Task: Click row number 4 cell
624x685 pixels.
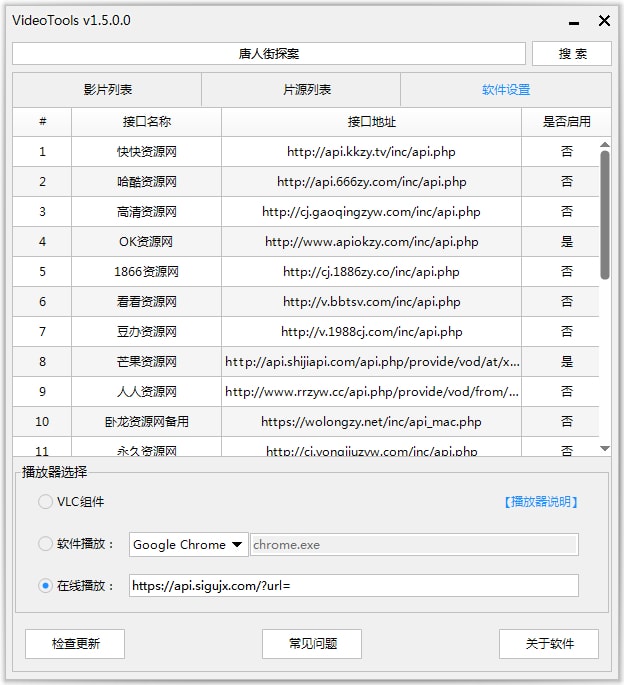Action: pyautogui.click(x=42, y=242)
